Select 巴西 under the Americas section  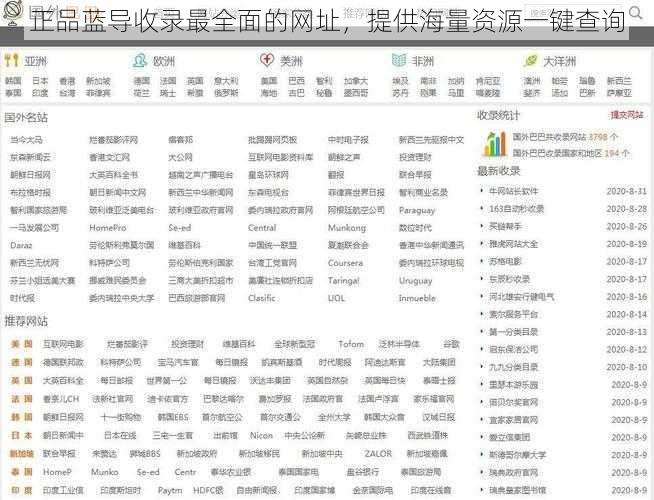pyautogui.click(x=297, y=81)
